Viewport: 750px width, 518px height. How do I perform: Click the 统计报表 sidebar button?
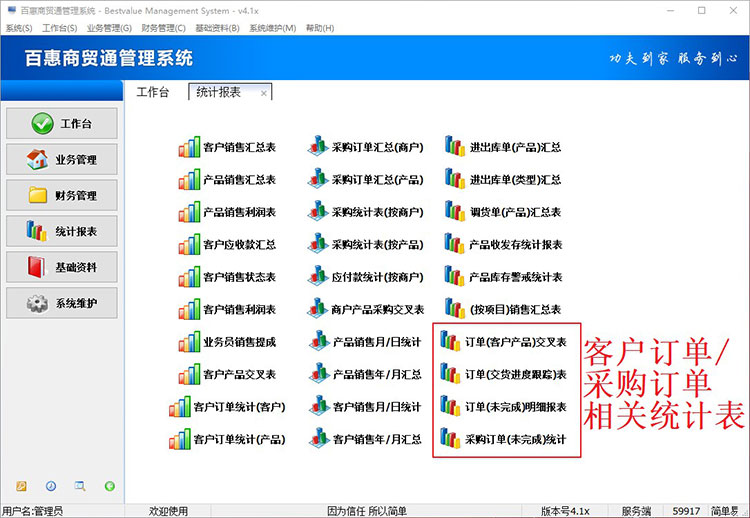tap(62, 231)
